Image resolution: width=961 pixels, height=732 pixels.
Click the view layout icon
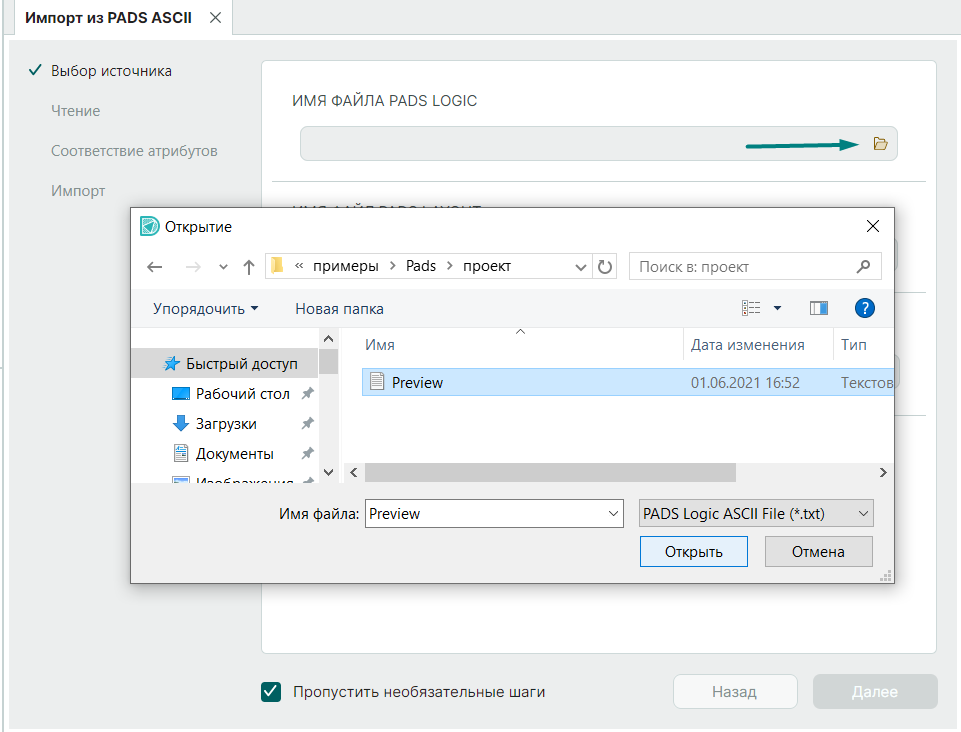tap(751, 308)
